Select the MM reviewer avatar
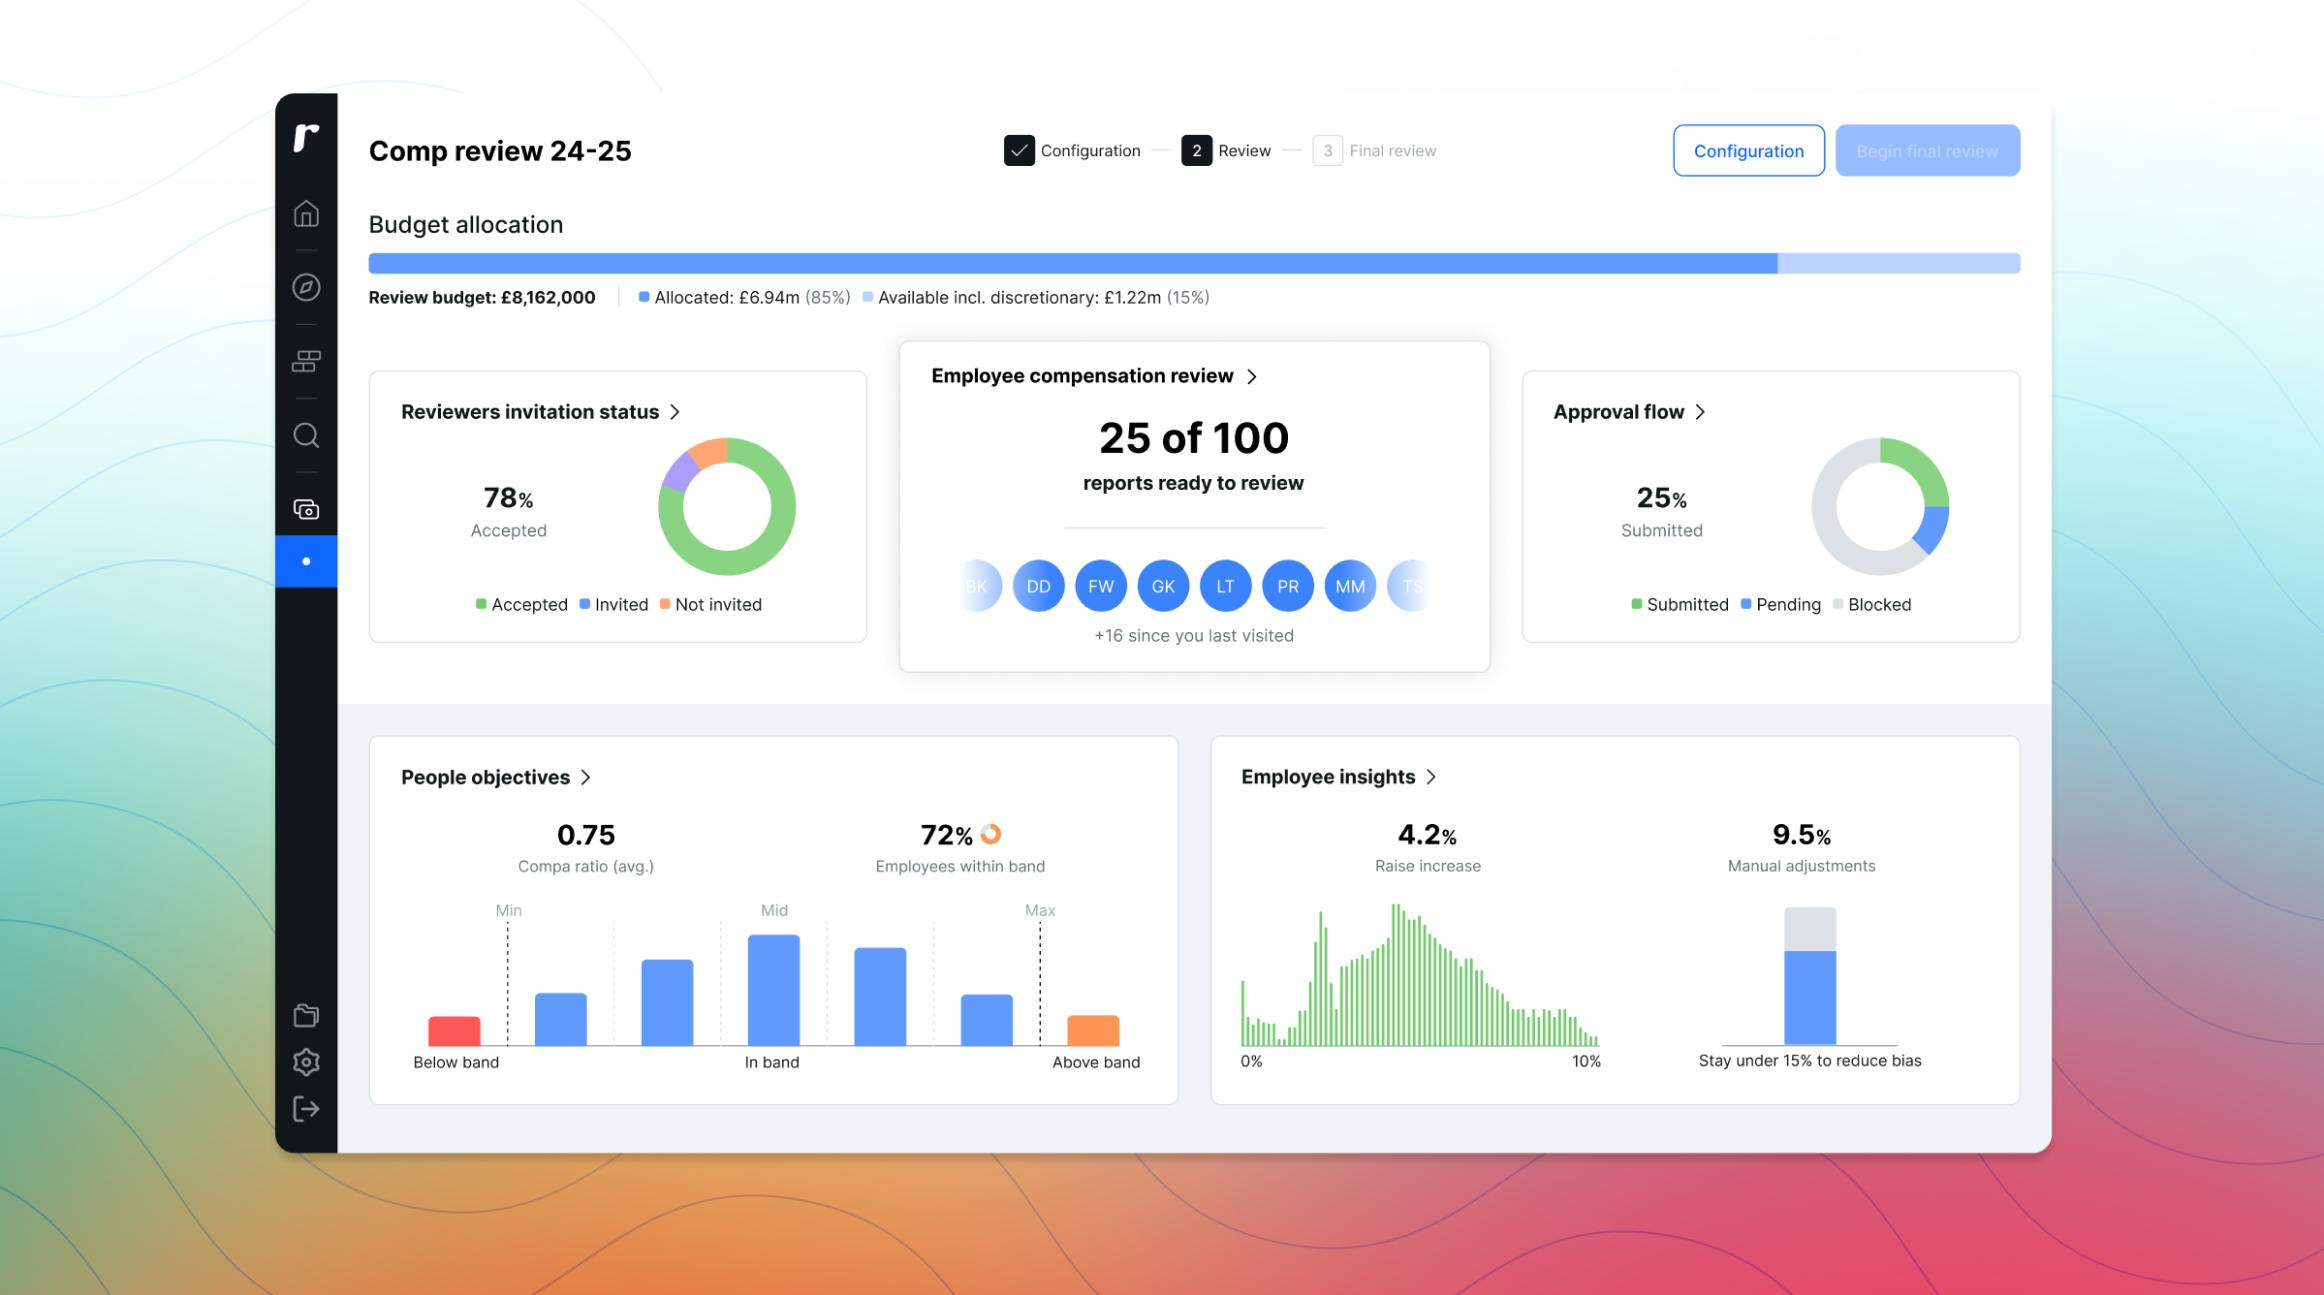The image size is (2324, 1295). 1350,586
